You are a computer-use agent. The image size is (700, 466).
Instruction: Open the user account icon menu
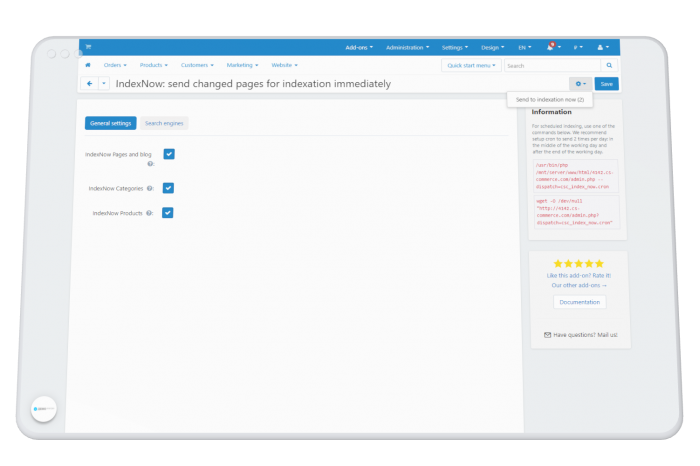click(x=603, y=47)
